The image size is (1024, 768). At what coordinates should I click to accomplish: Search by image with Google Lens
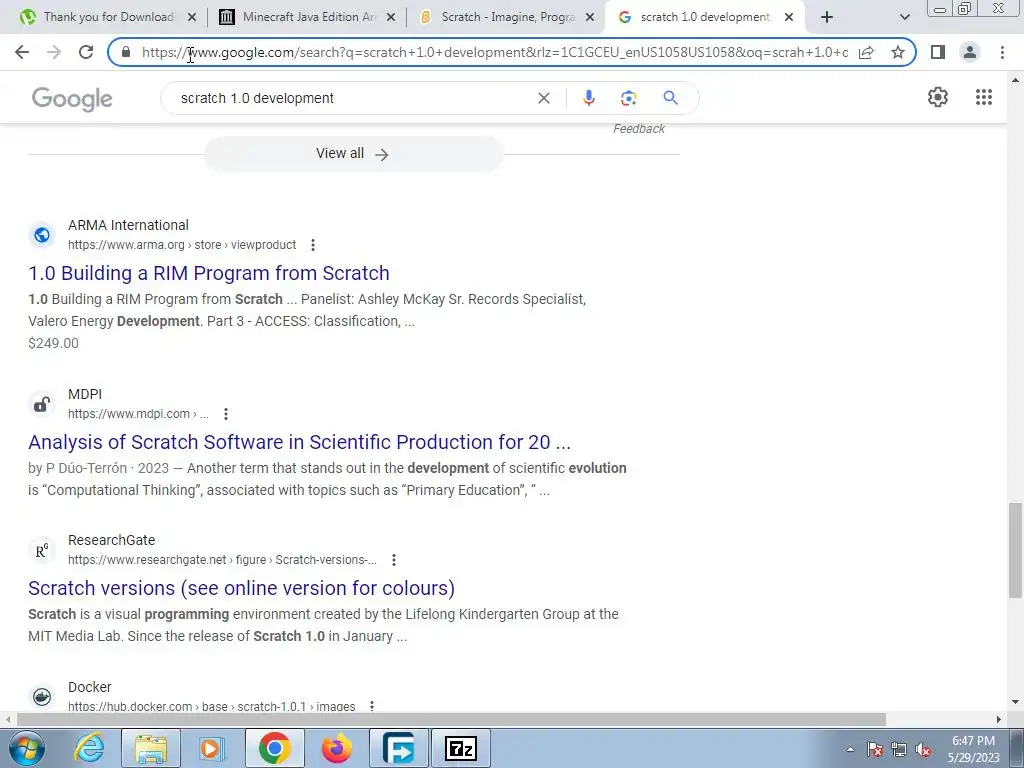pyautogui.click(x=628, y=98)
